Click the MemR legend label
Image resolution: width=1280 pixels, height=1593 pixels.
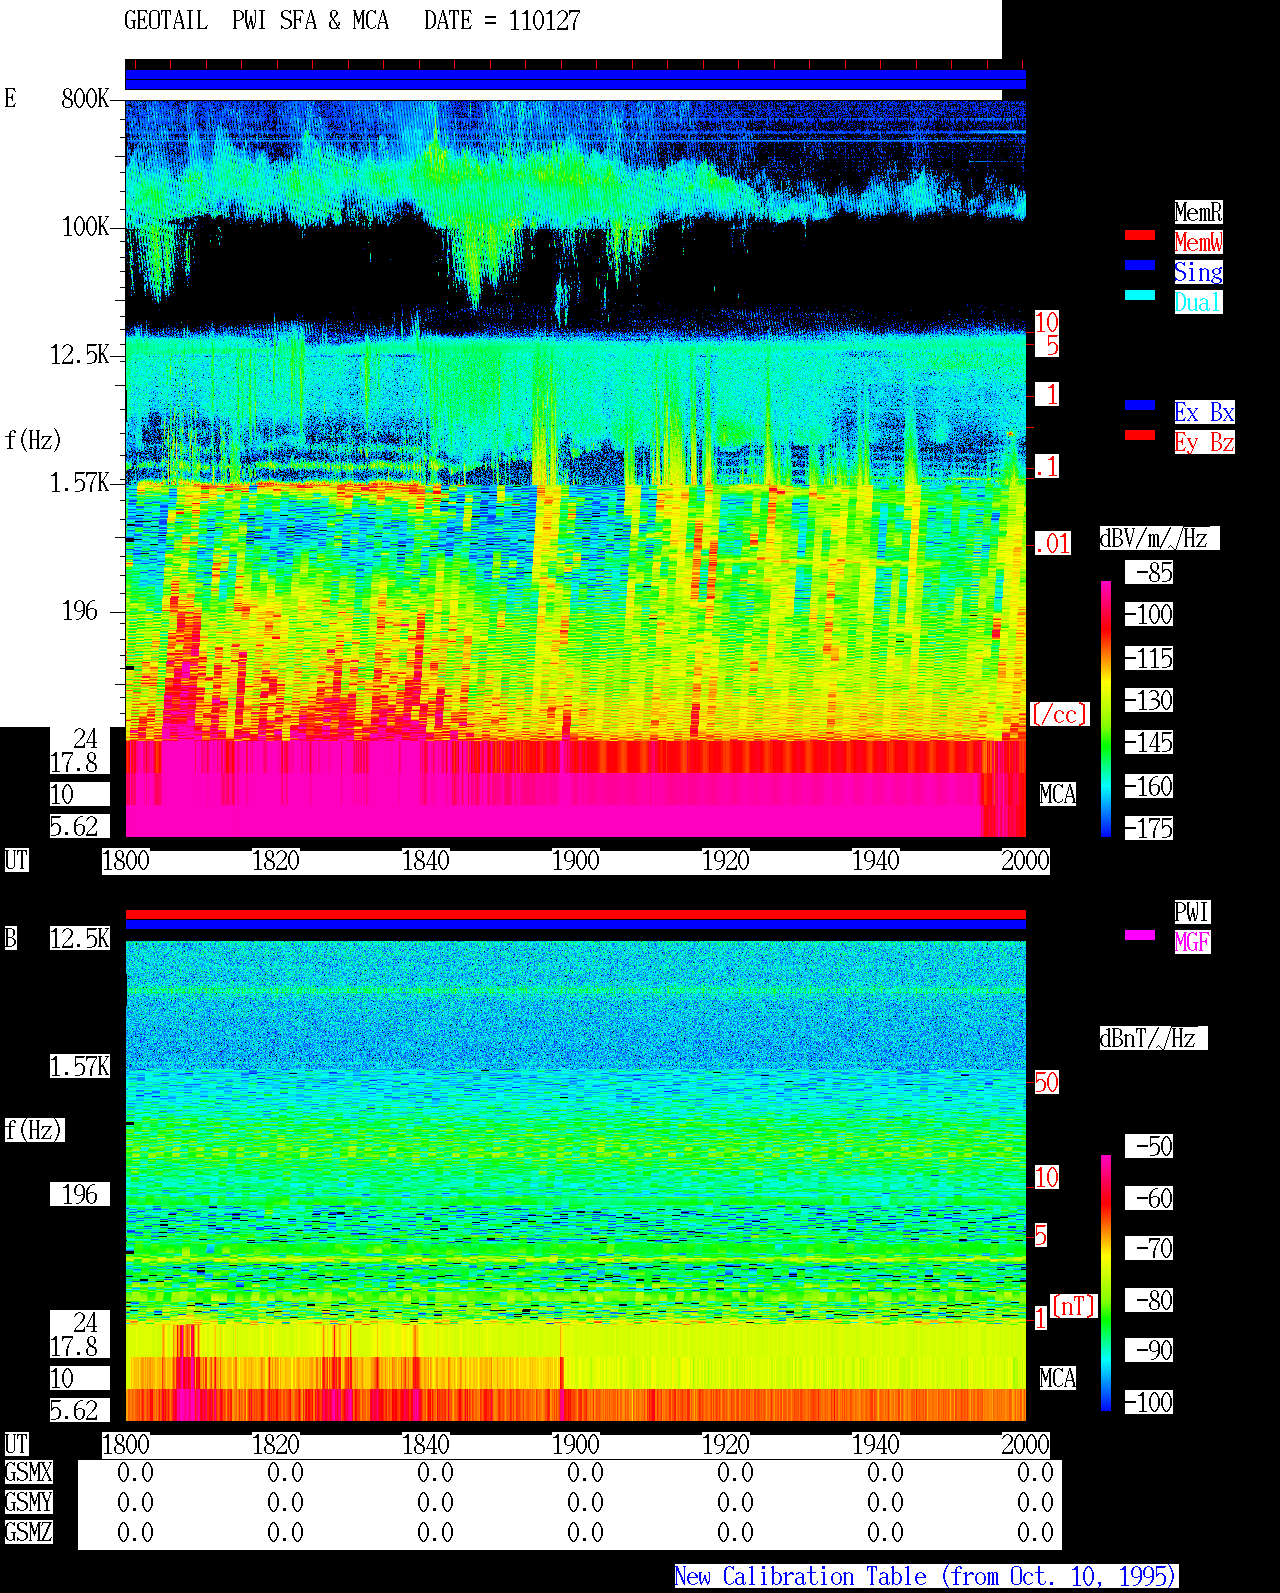tap(1198, 212)
